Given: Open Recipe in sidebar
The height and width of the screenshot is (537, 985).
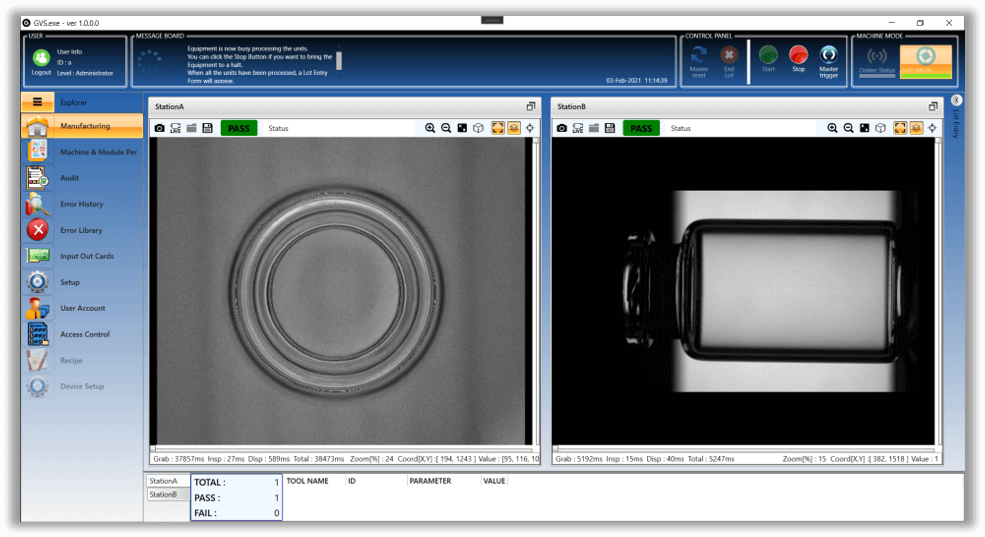Looking at the screenshot, I should point(82,361).
